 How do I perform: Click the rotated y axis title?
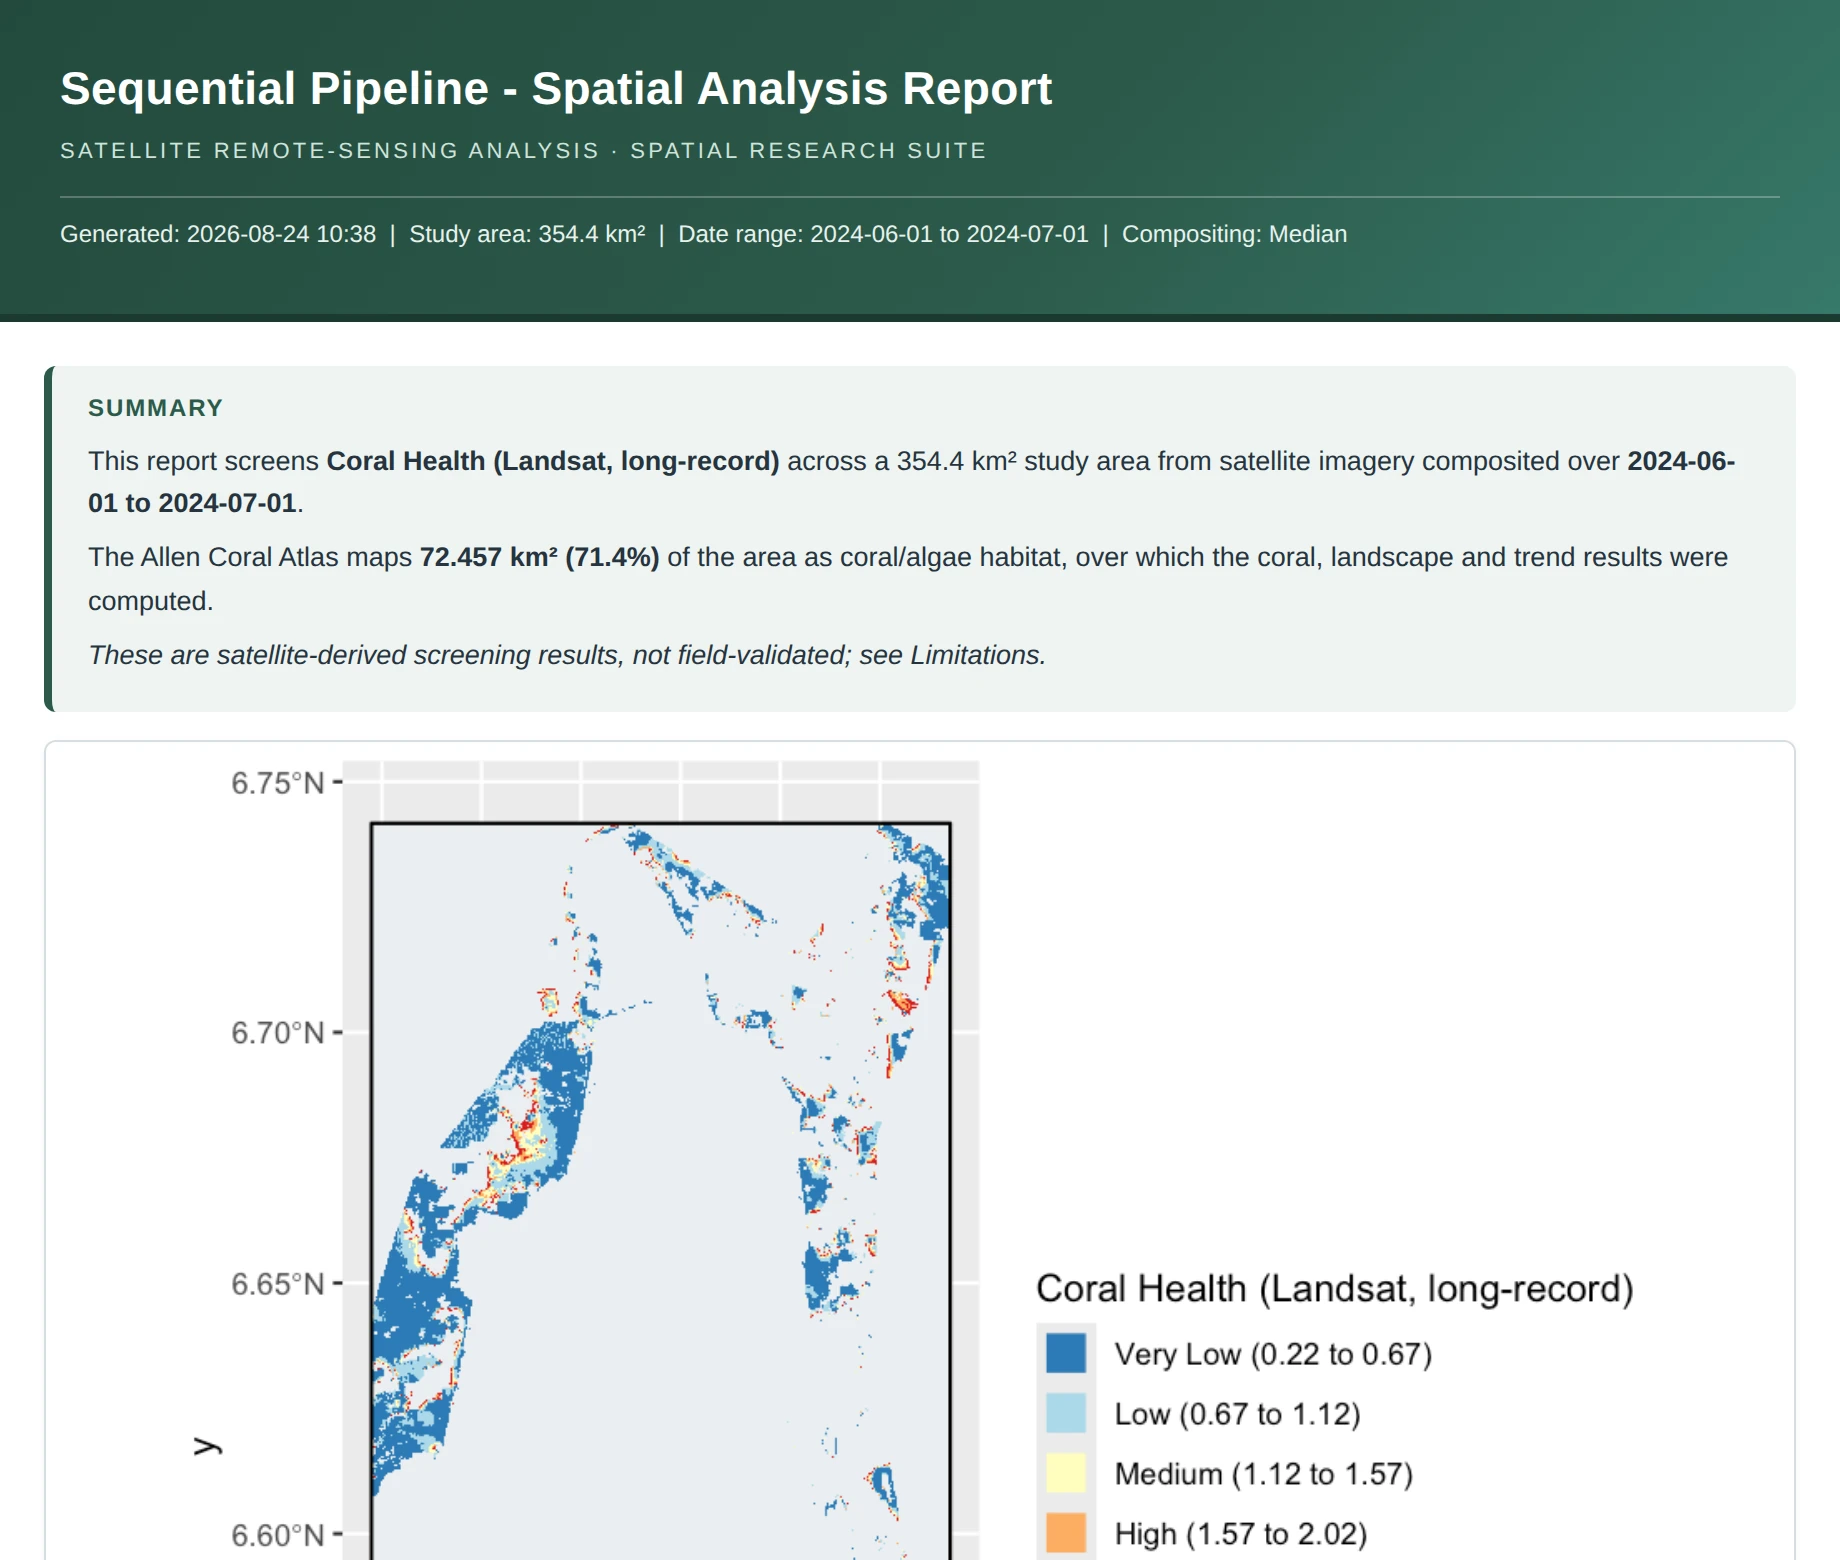click(207, 1446)
